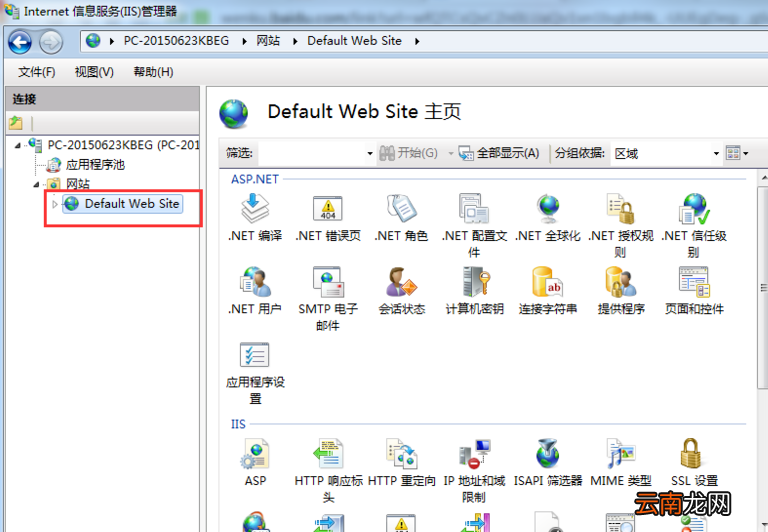Click PC-20150623KBEG in the address breadcrumb

[176, 41]
